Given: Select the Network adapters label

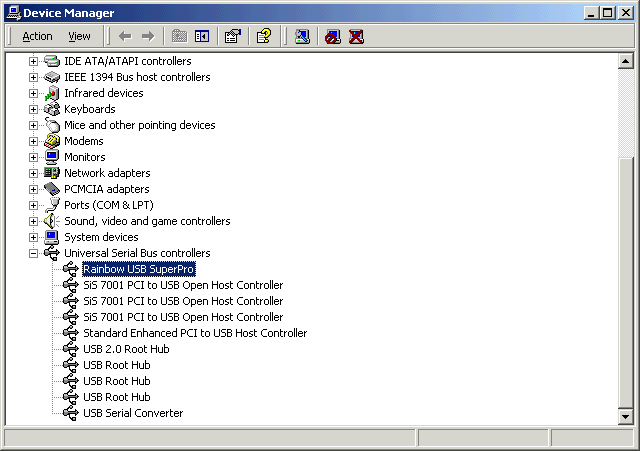Looking at the screenshot, I should (107, 173).
